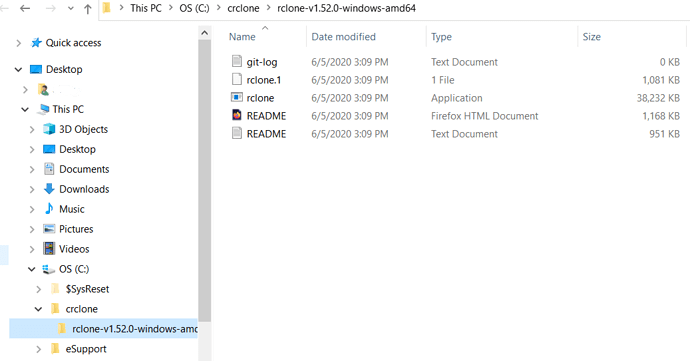Navigate to OS (C:) in breadcrumb

[x=194, y=8]
